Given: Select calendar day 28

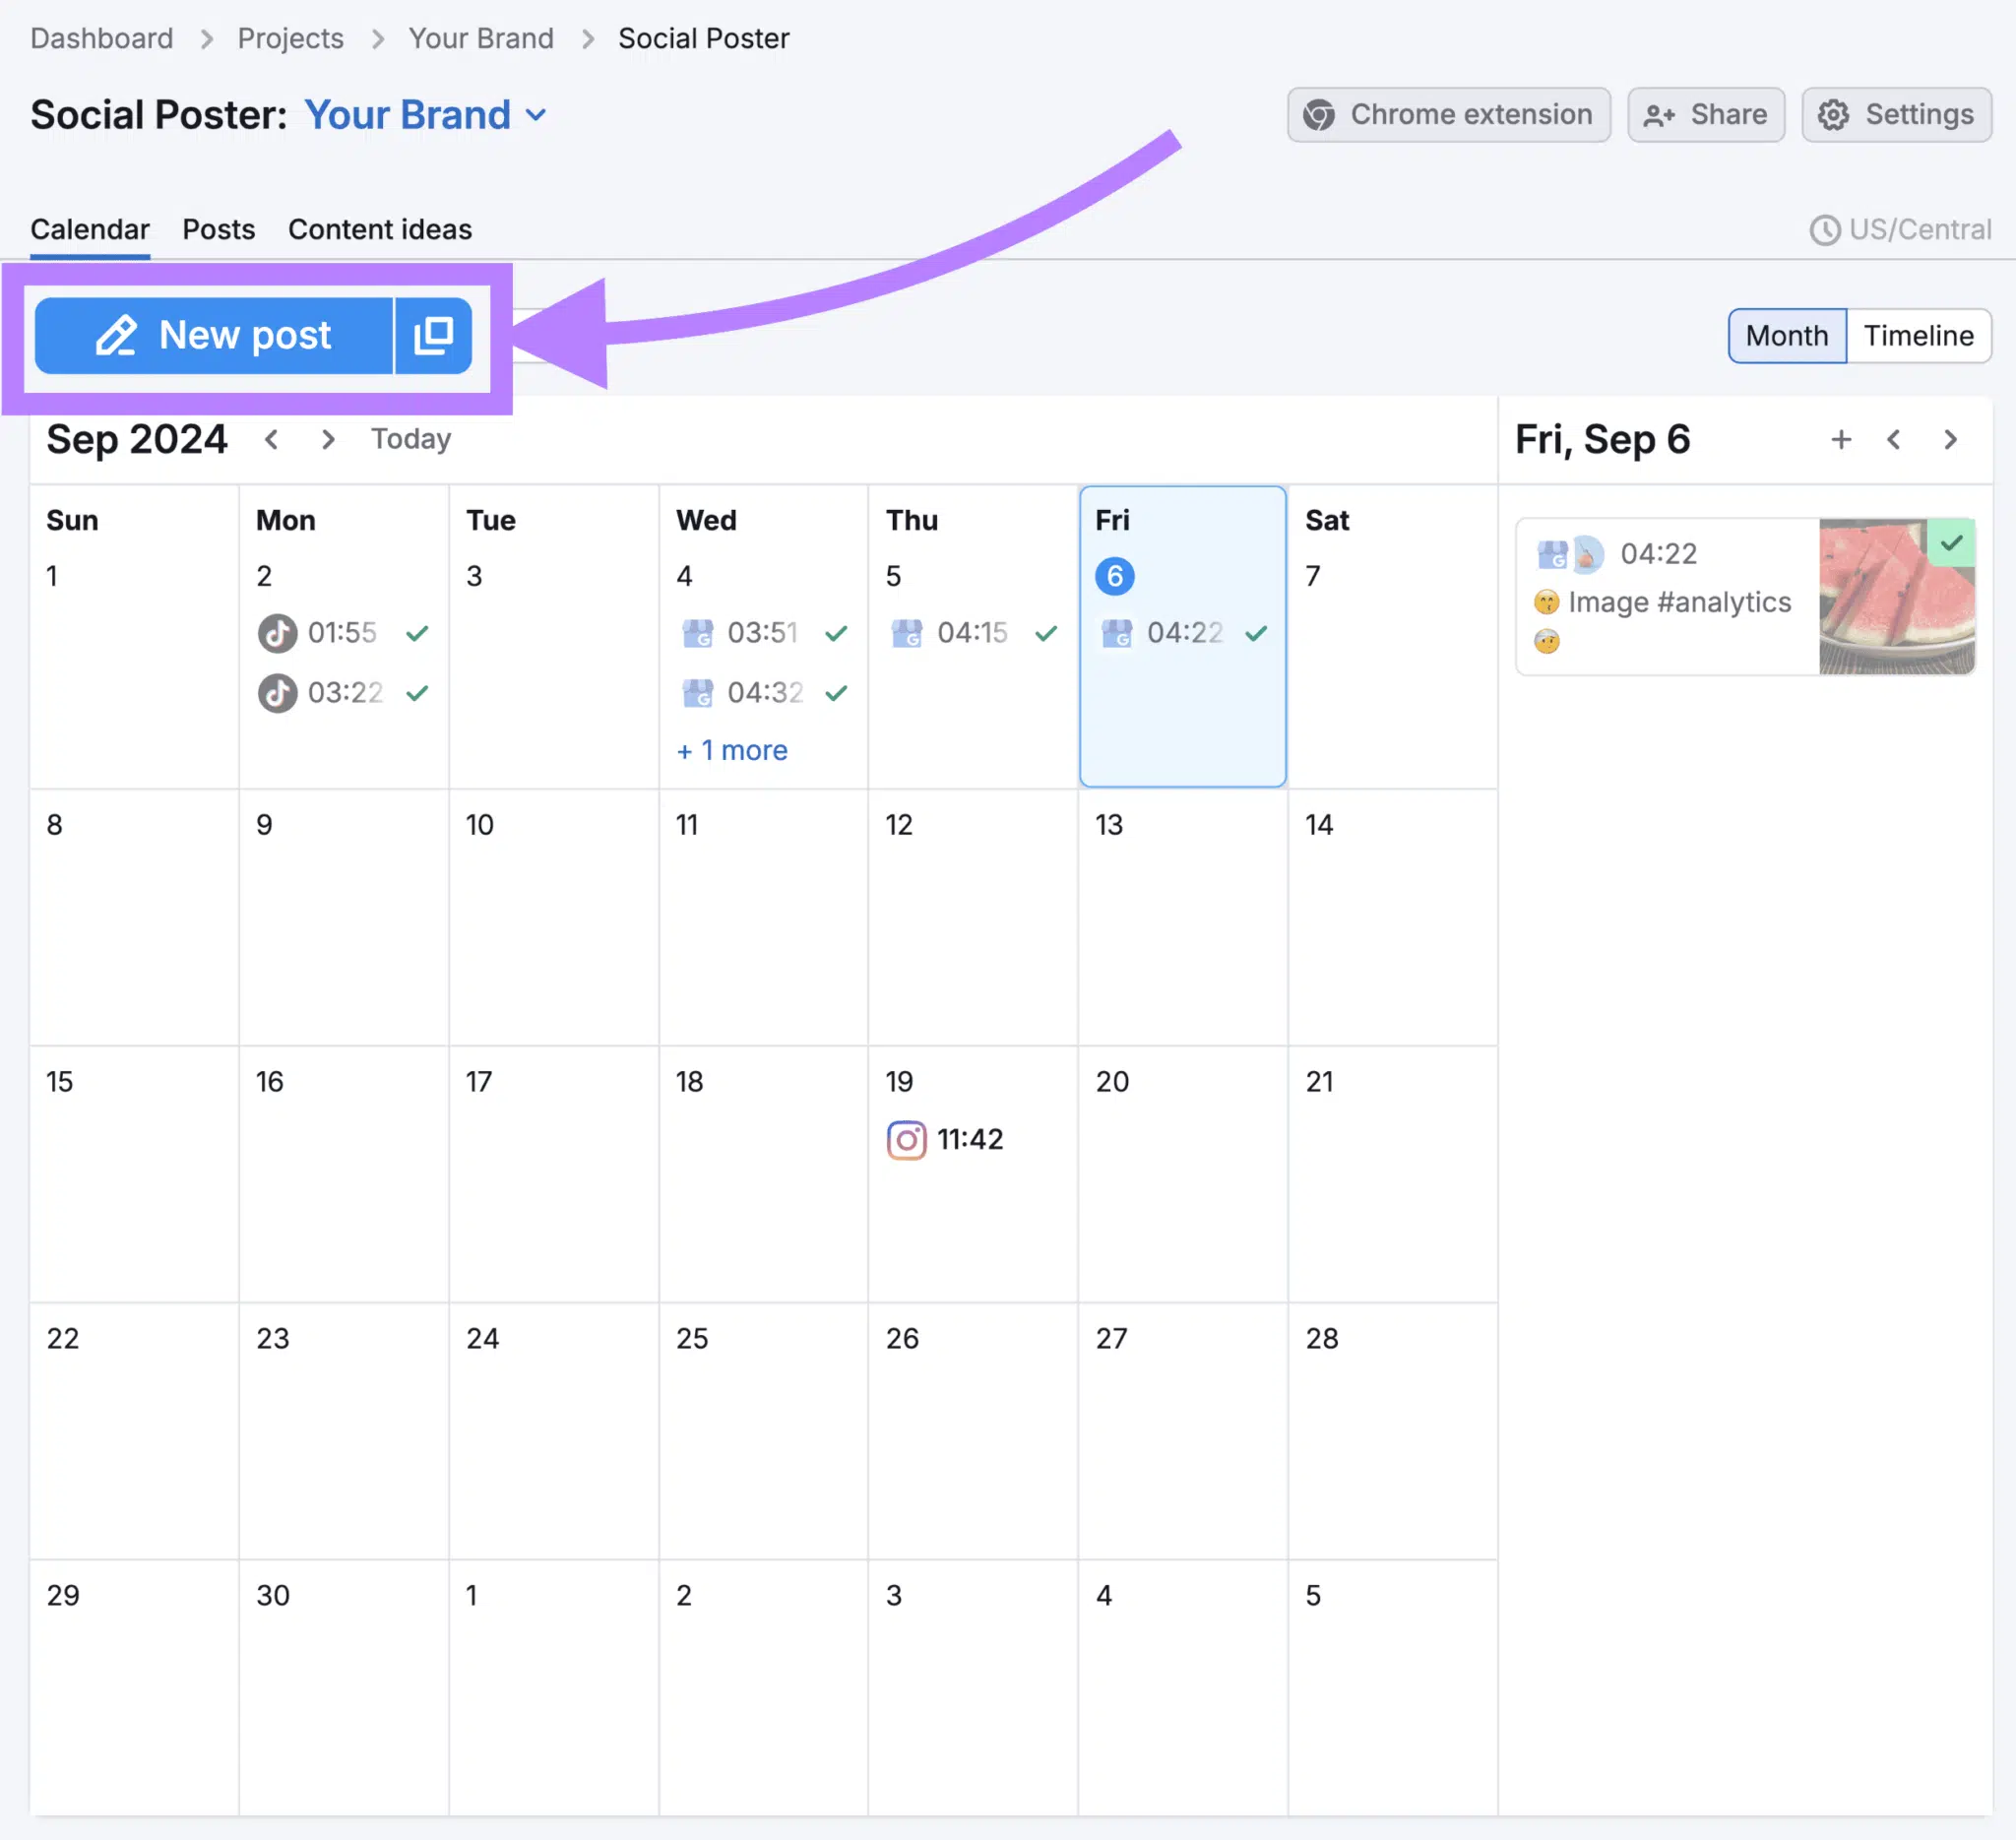Looking at the screenshot, I should click(x=1322, y=1339).
